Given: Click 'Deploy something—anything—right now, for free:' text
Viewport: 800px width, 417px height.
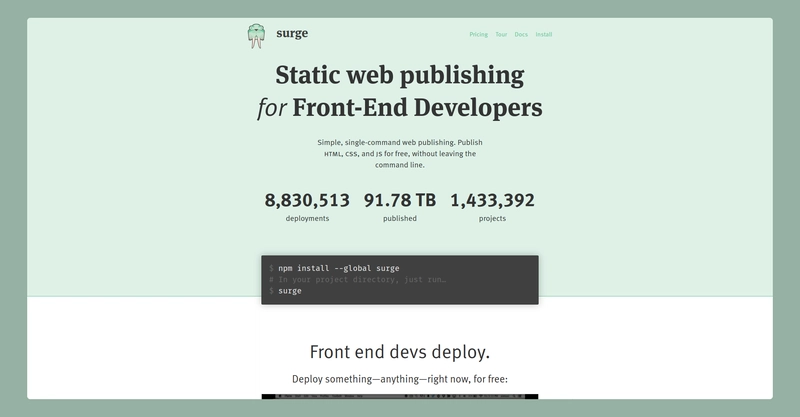Looking at the screenshot, I should [x=399, y=379].
